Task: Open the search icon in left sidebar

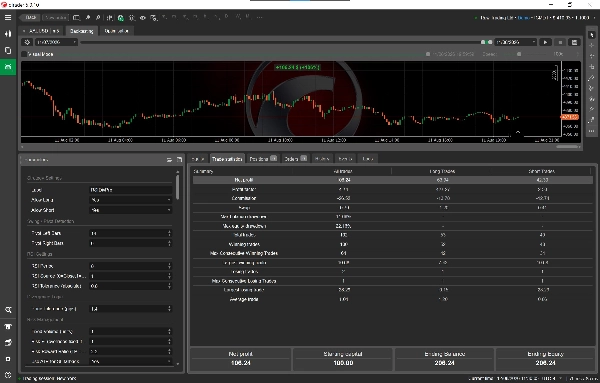Action: pyautogui.click(x=8, y=310)
